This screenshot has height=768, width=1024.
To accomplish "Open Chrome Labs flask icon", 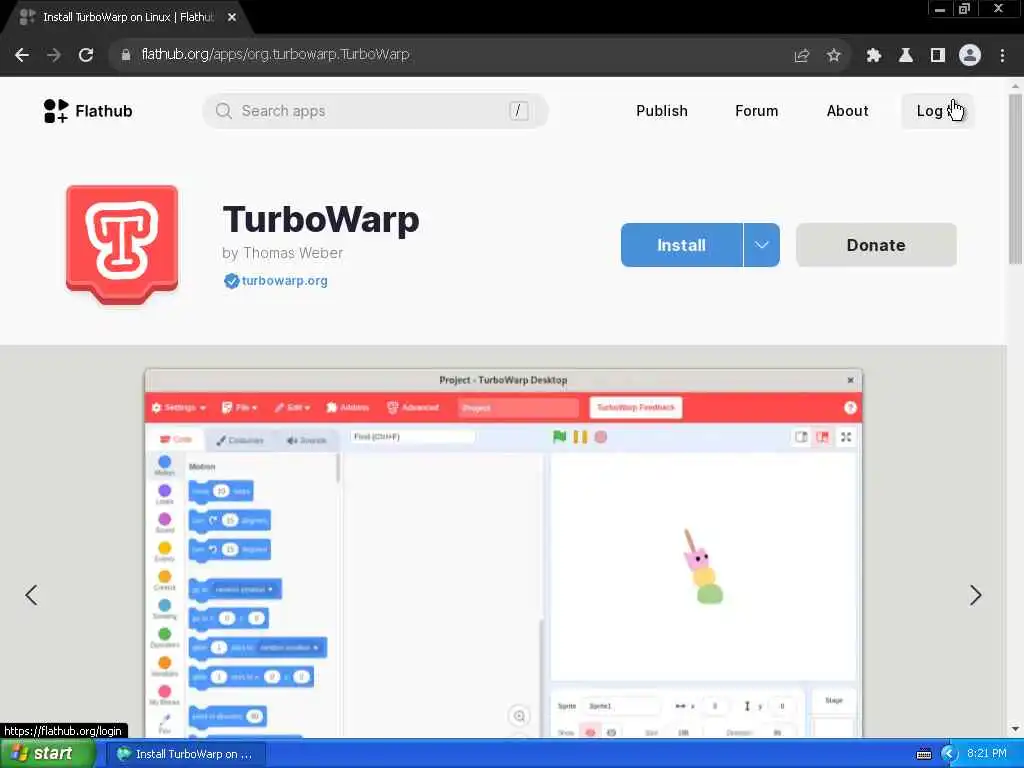I will click(x=906, y=56).
